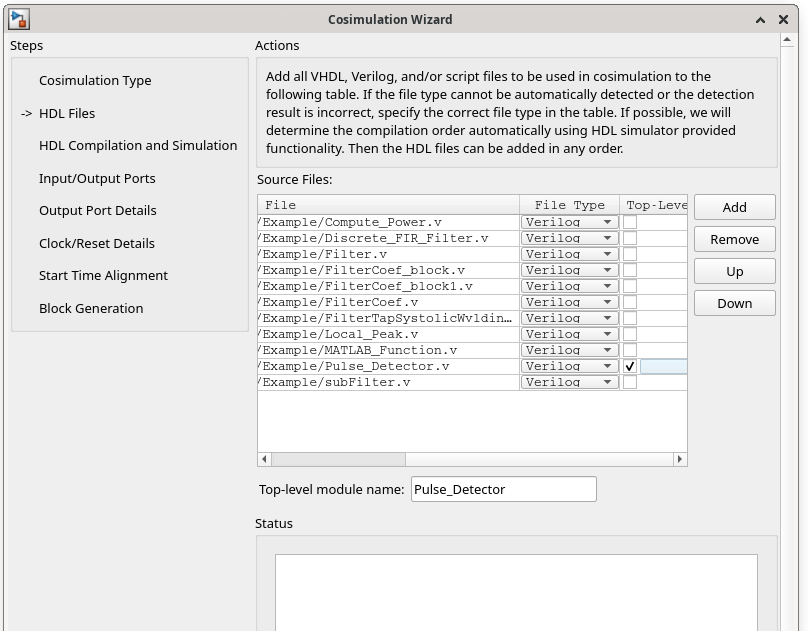
Task: Click the Cosimulation Wizard app icon in title bar
Action: [19, 19]
